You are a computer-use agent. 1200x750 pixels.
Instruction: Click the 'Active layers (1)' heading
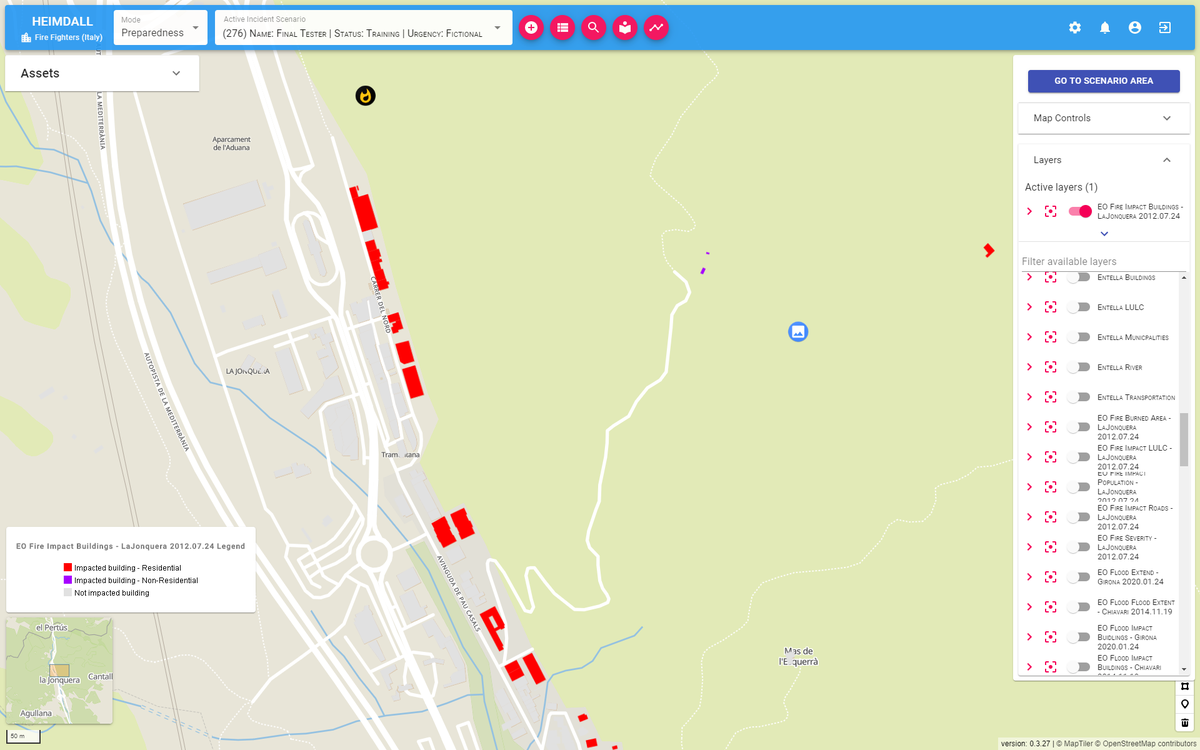1061,187
